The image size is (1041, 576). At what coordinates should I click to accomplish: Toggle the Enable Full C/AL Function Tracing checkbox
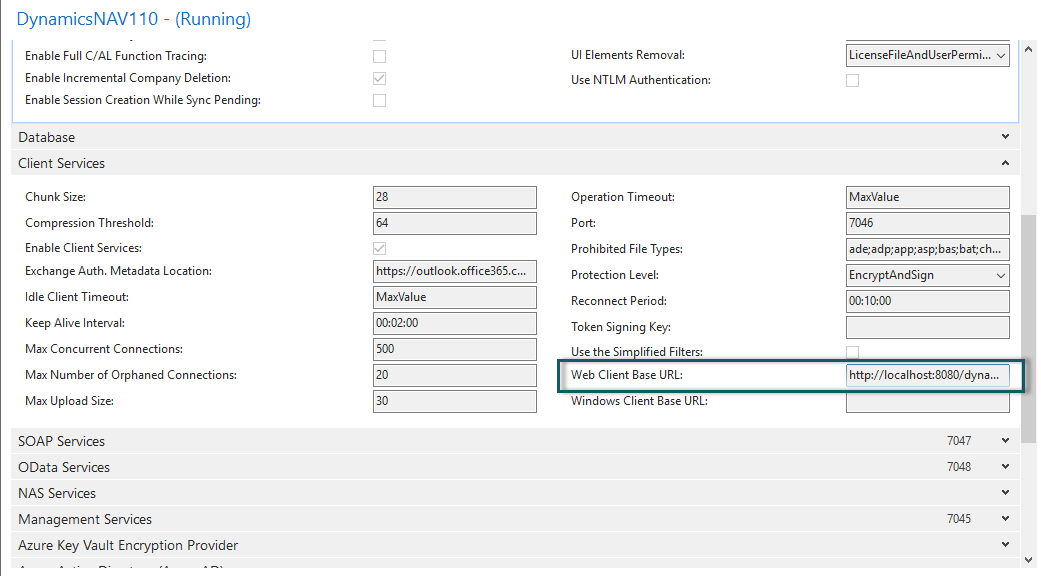coord(379,56)
